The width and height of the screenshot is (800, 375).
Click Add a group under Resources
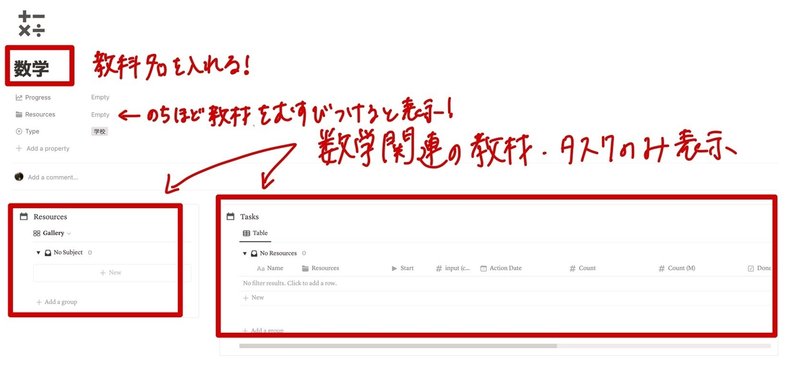(x=56, y=302)
